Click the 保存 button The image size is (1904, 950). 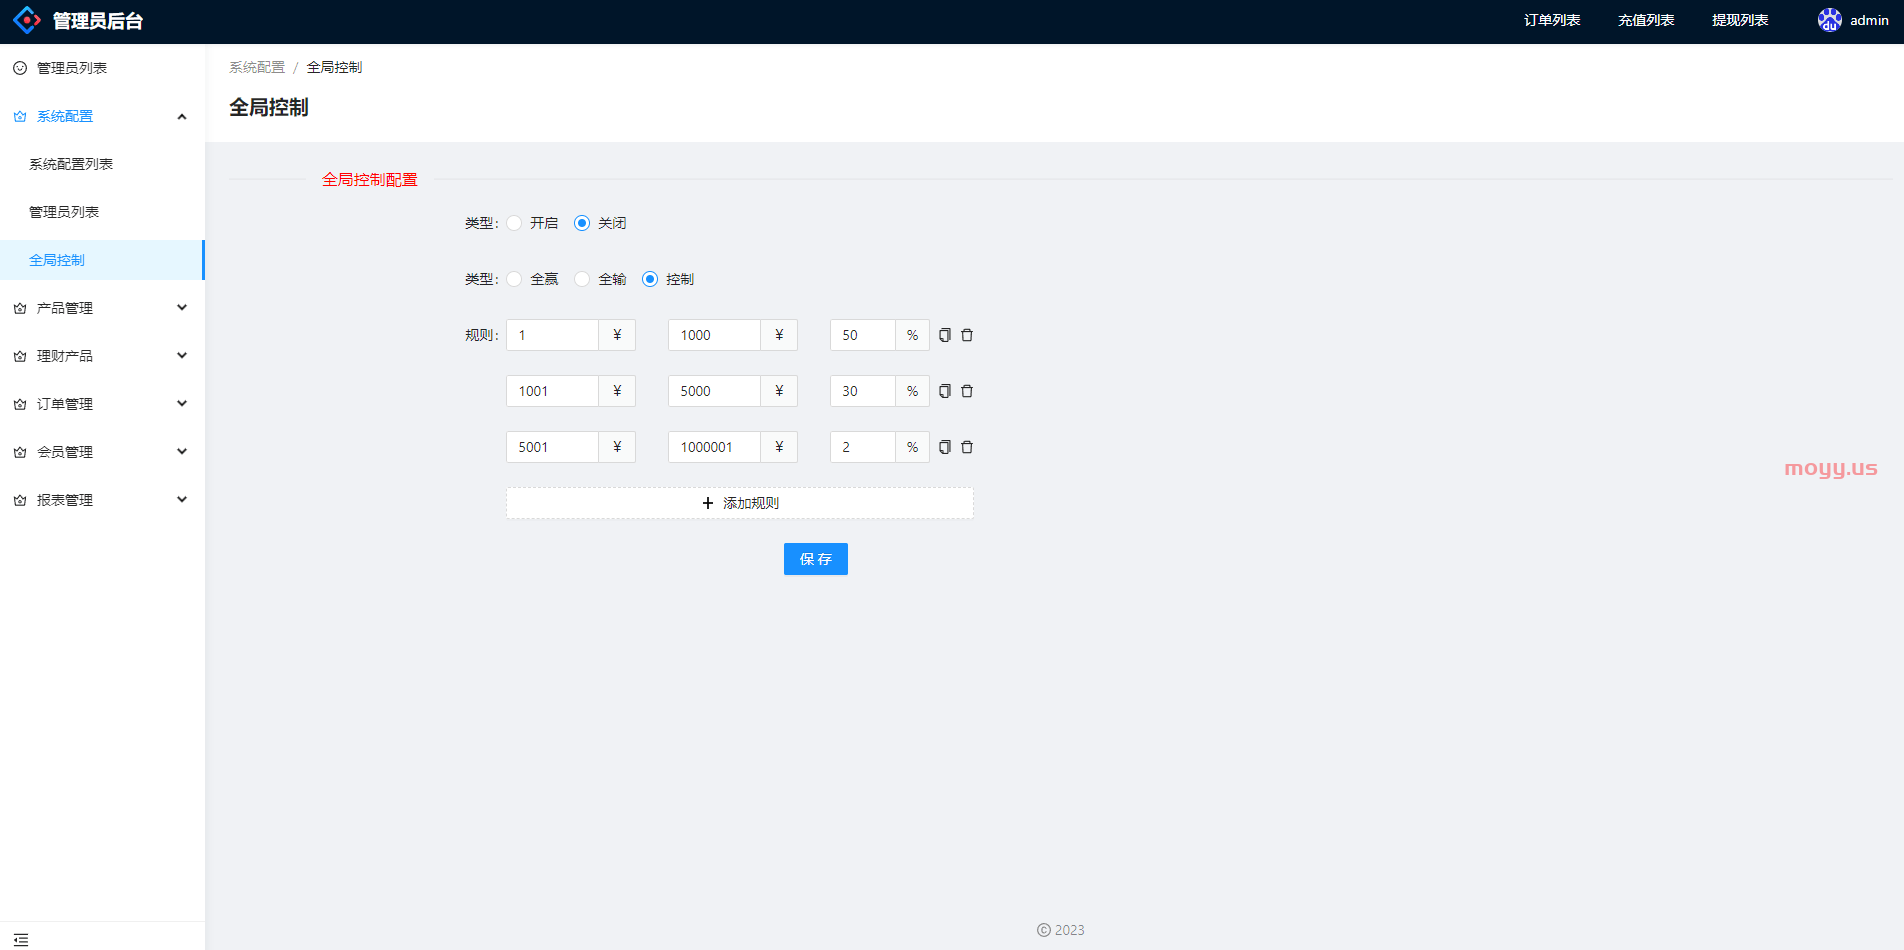click(815, 559)
